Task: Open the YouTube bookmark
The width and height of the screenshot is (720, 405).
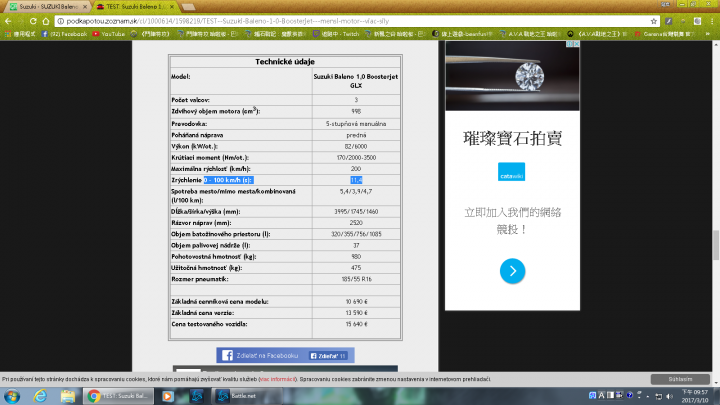Action: tap(109, 34)
